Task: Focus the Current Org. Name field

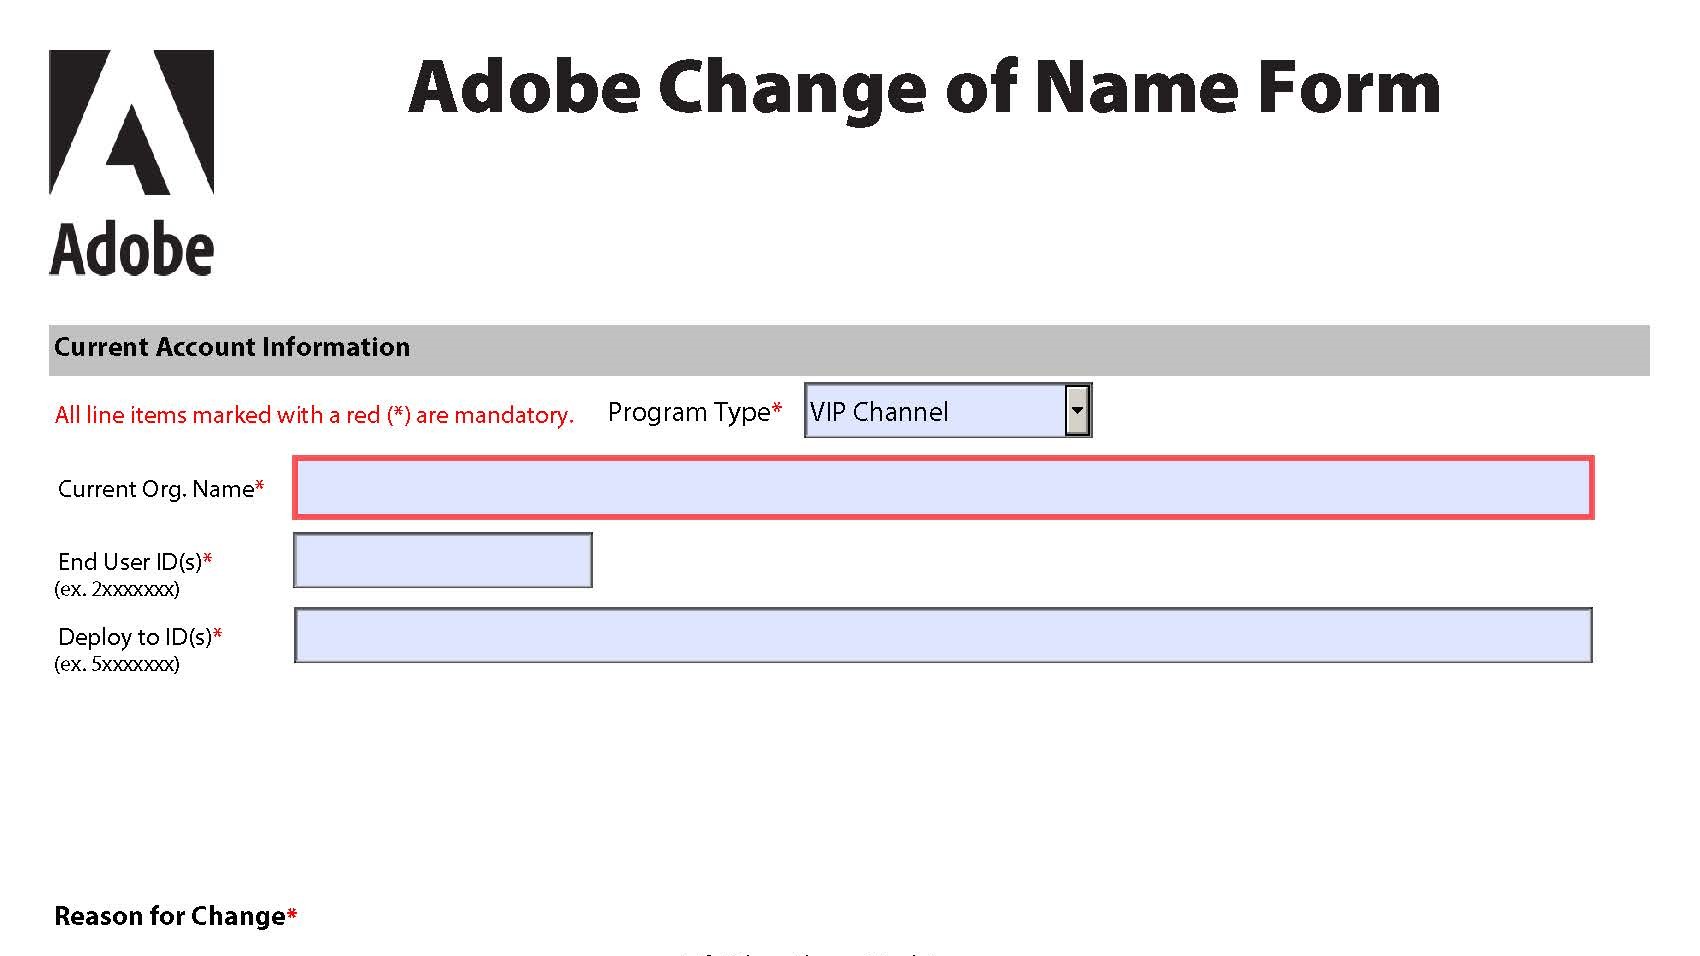Action: (x=943, y=488)
